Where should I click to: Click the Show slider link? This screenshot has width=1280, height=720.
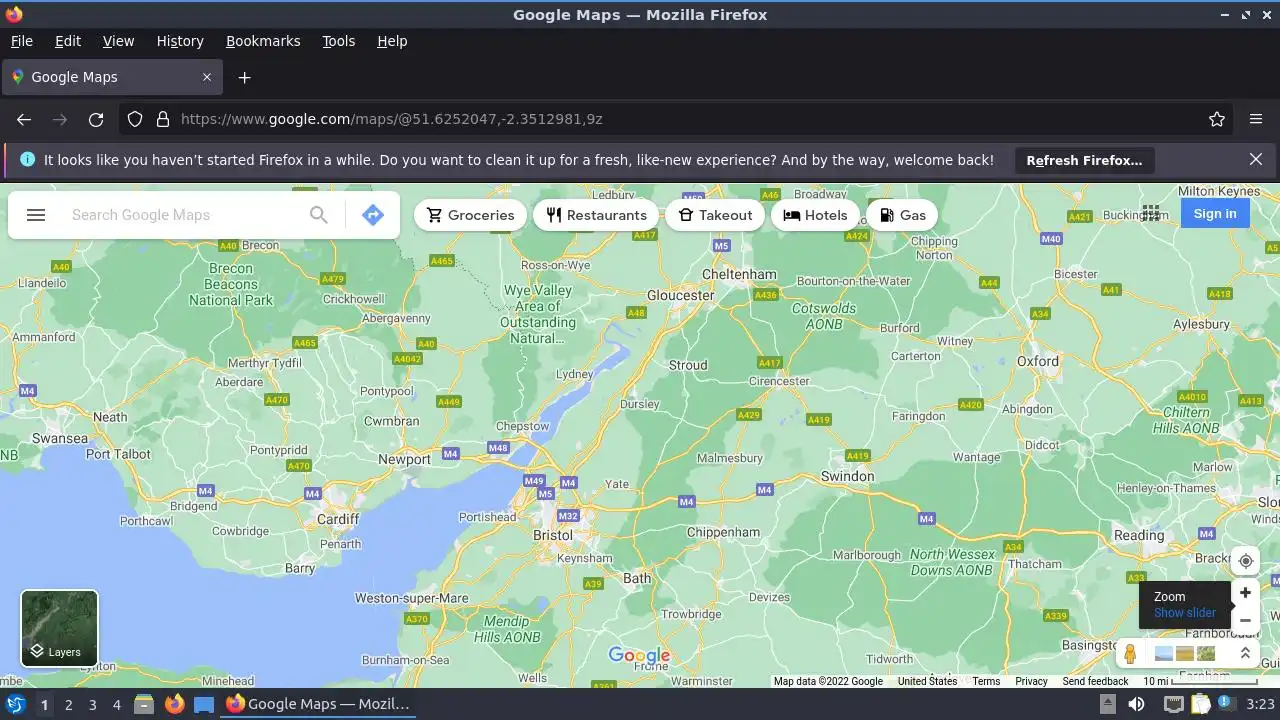pos(1185,613)
